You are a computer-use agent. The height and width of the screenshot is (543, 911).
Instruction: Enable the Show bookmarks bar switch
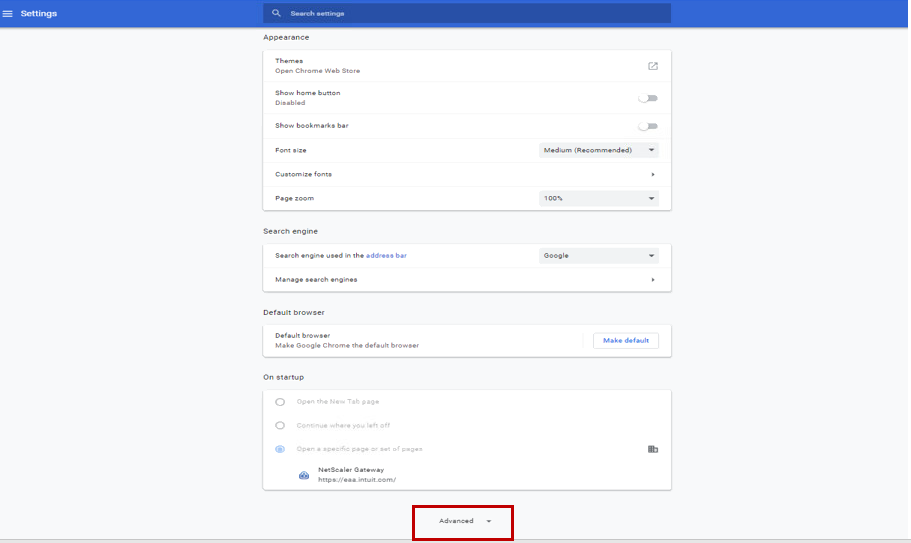pos(648,126)
